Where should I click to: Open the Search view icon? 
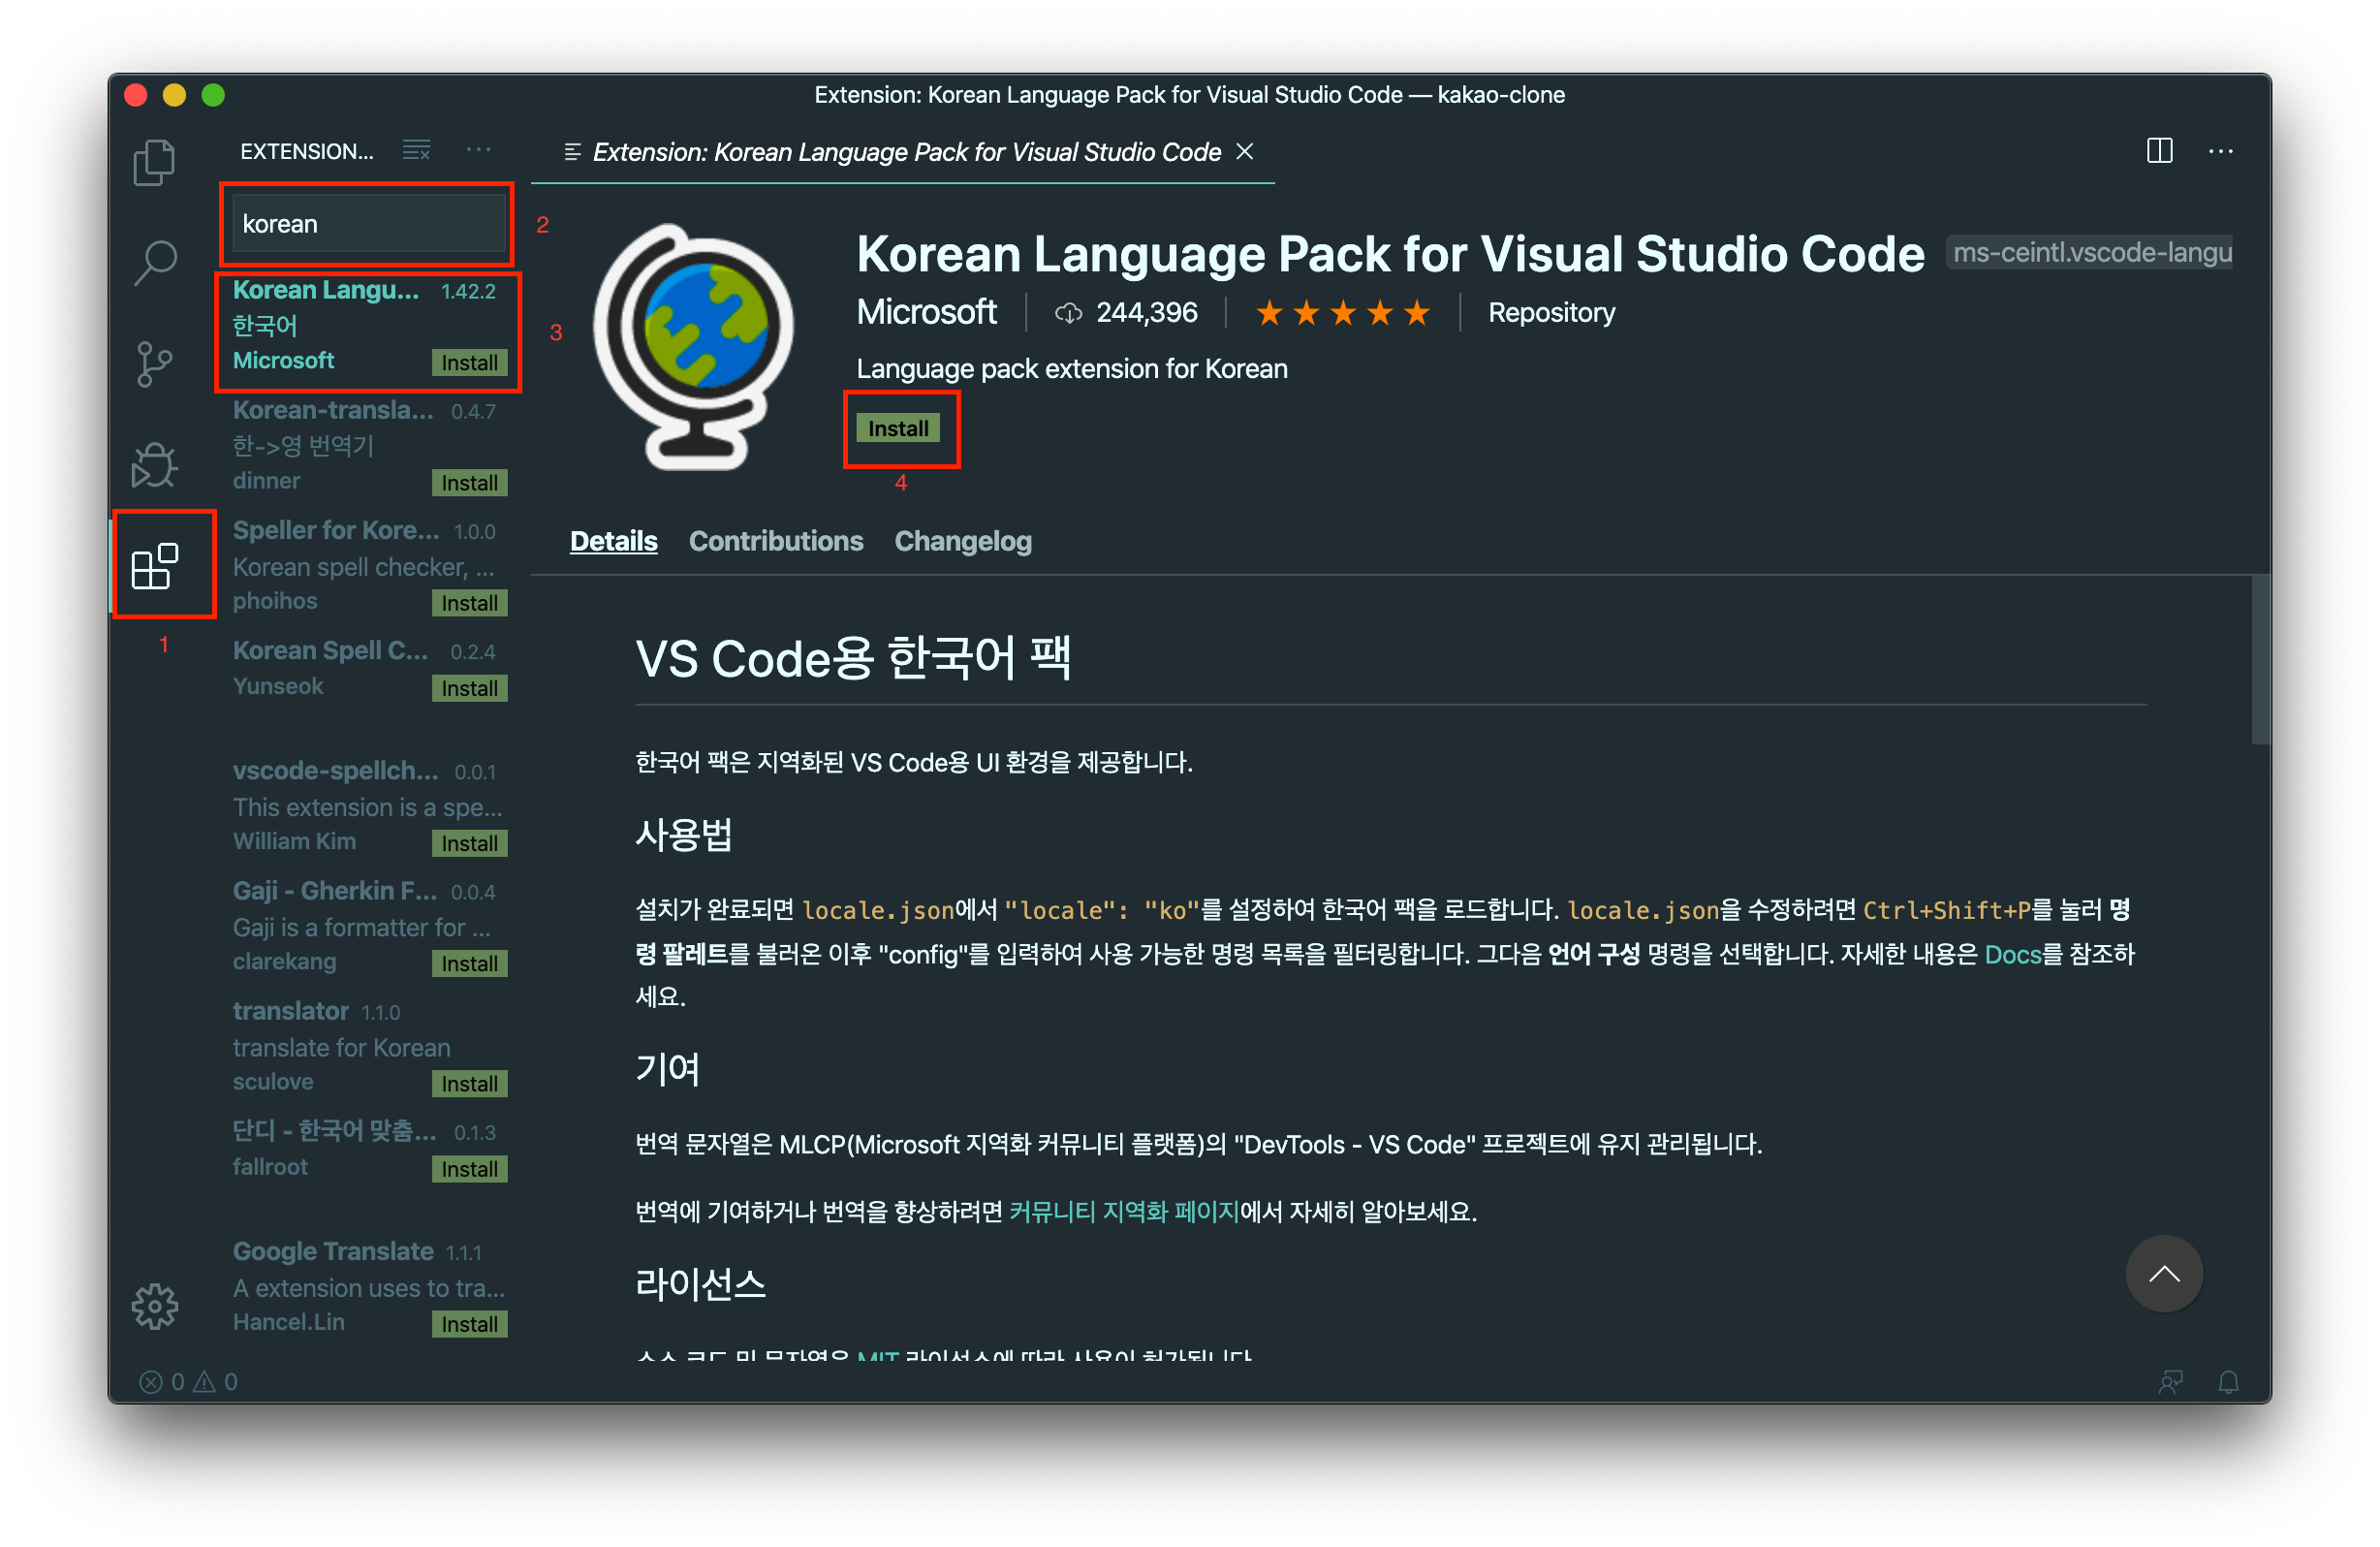[x=155, y=264]
